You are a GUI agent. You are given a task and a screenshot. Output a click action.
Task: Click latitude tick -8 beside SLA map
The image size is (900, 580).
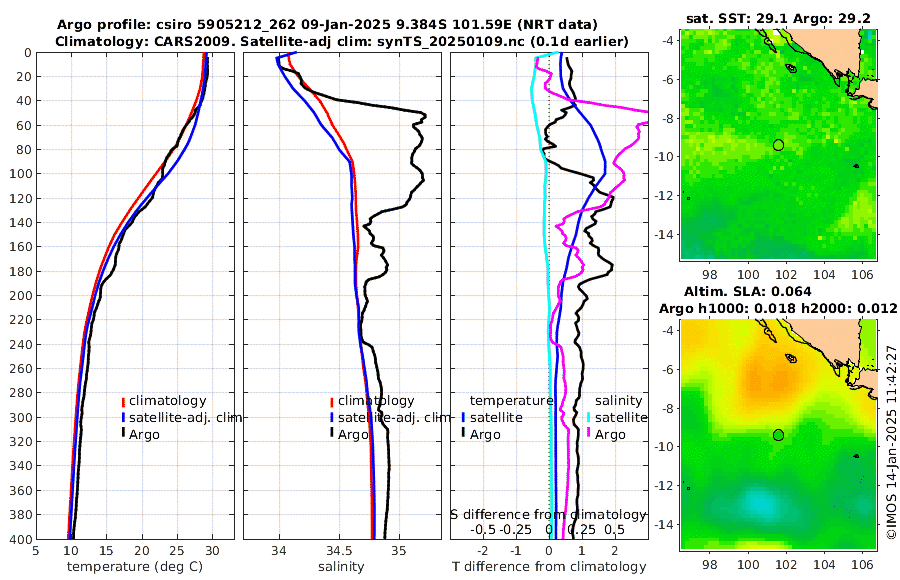point(669,408)
